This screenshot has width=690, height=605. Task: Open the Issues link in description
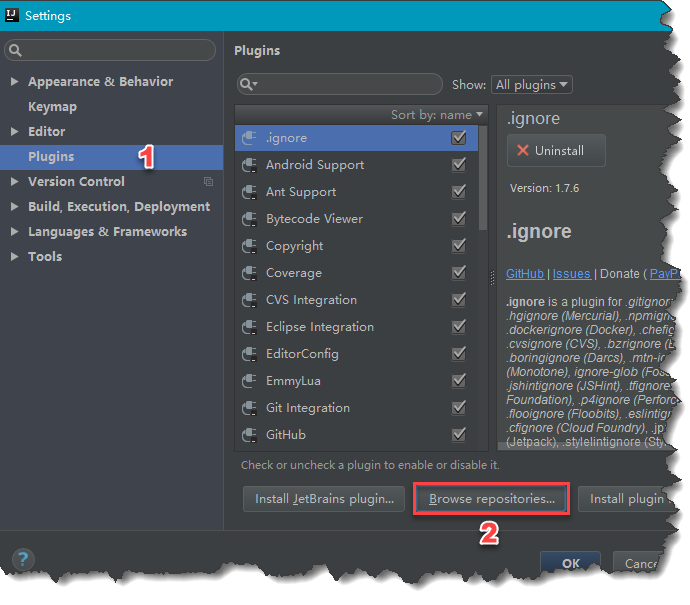click(572, 274)
